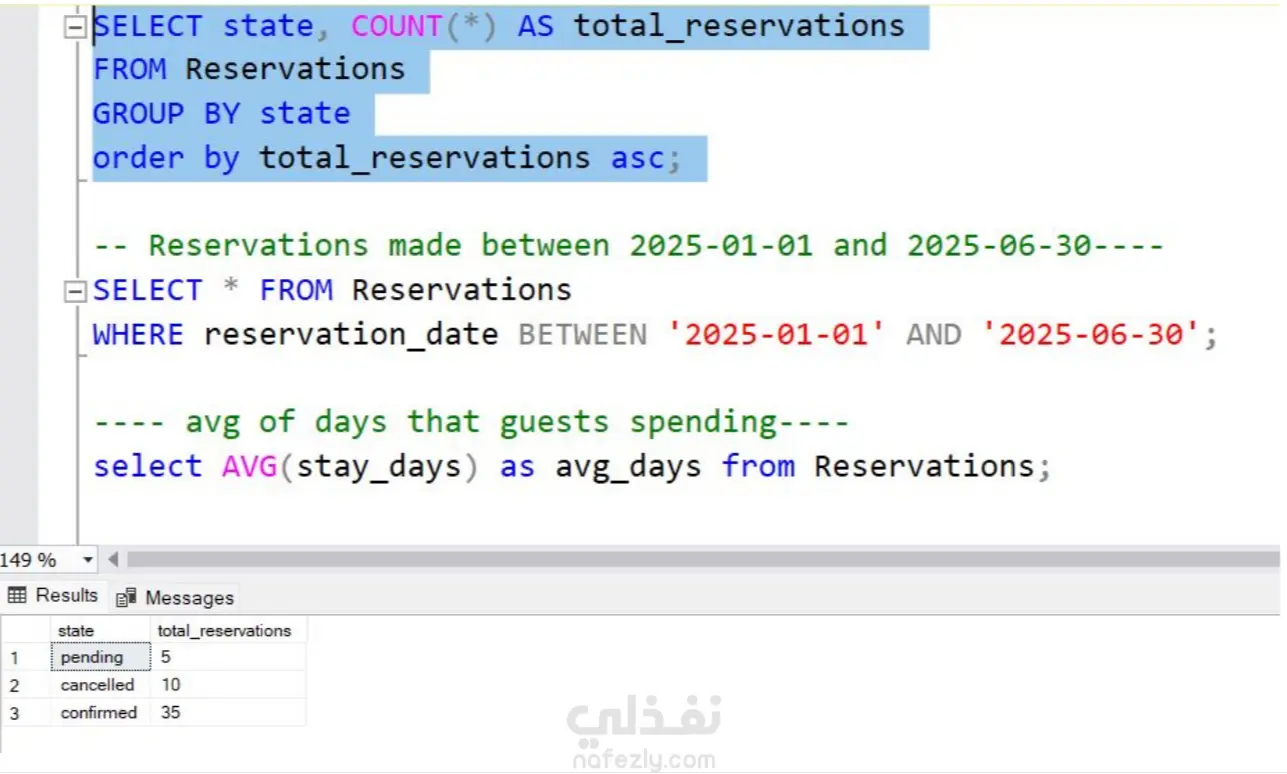Select the top-left corner cell of results grid
Screen dimensions: 1287x774
[25, 631]
